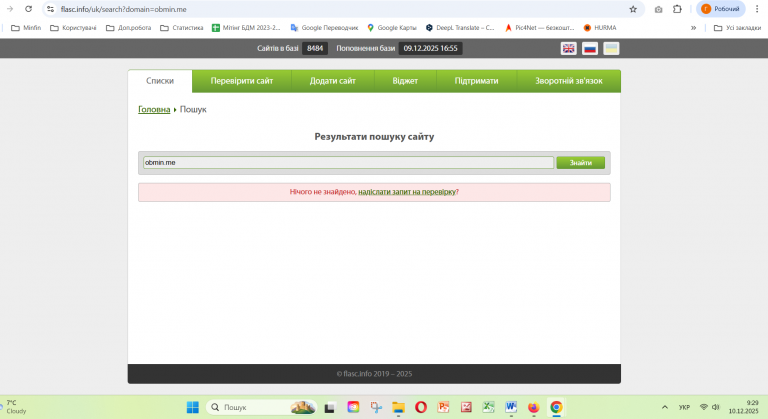Switch site language to English flag
This screenshot has height=419, width=768.
[x=568, y=49]
